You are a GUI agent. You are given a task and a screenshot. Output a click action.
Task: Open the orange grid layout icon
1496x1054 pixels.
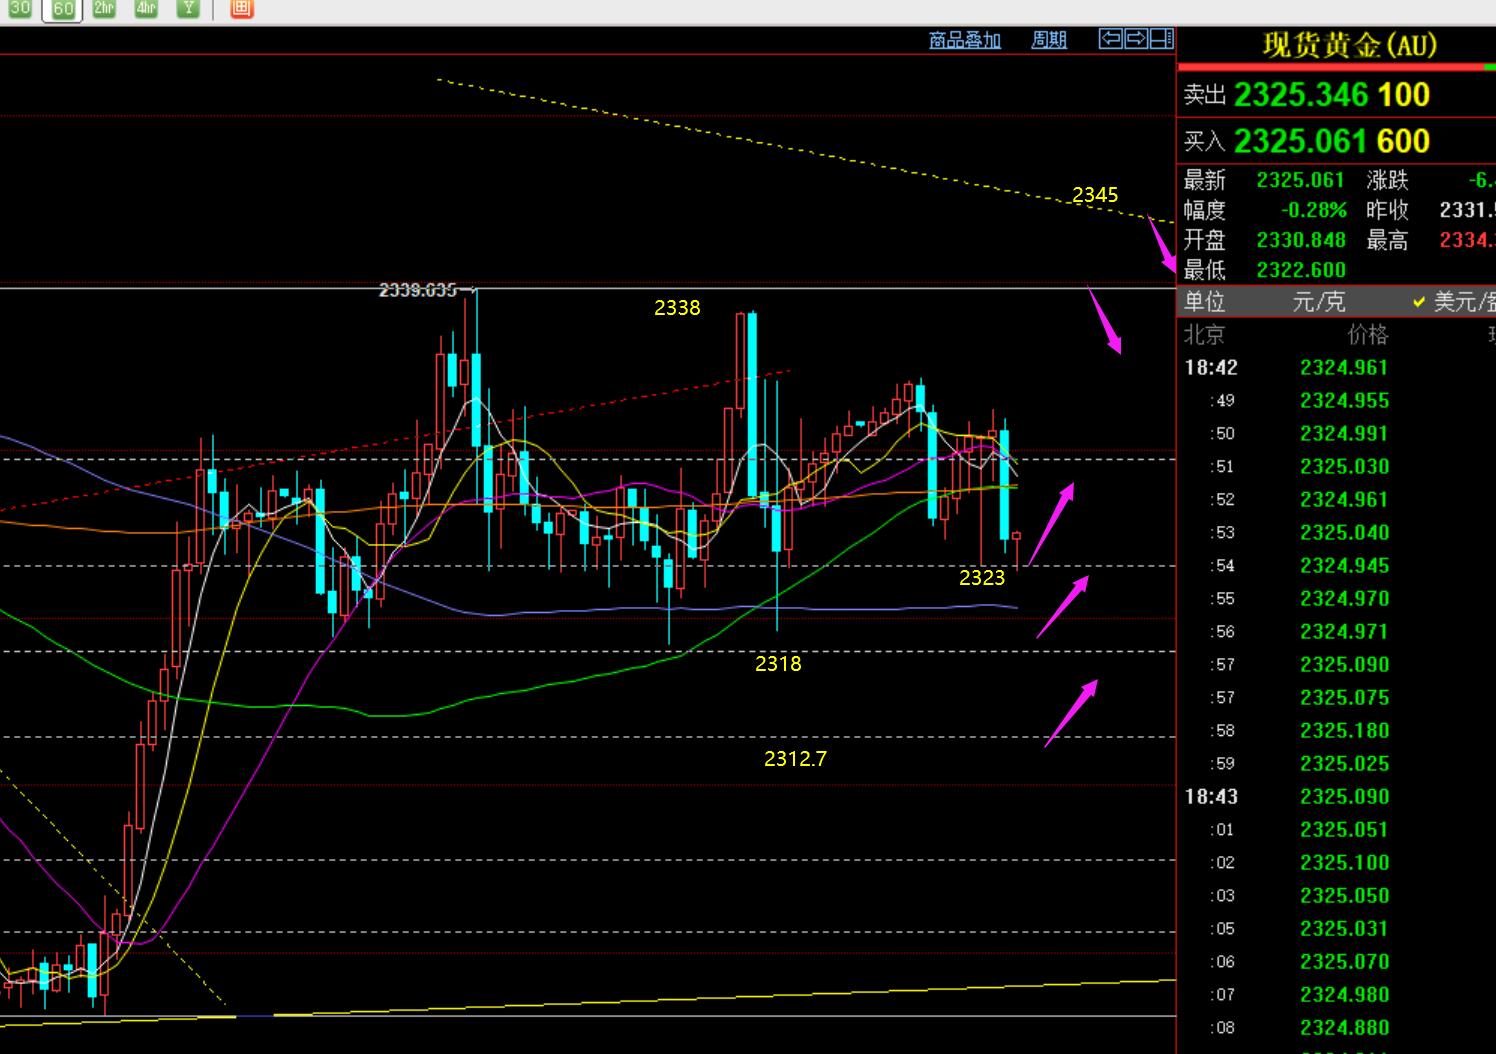coord(241,8)
